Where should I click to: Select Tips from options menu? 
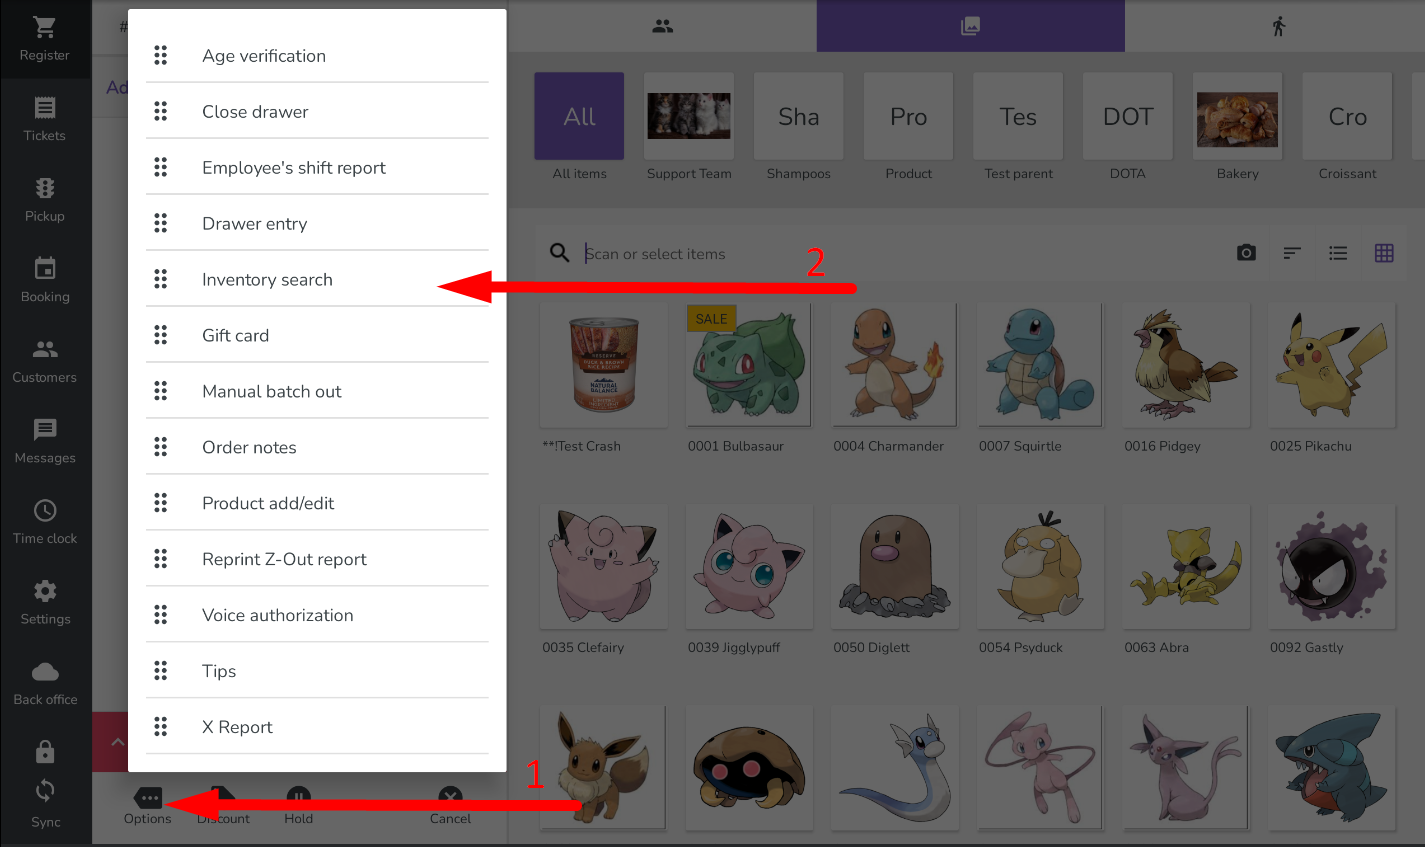(317, 672)
